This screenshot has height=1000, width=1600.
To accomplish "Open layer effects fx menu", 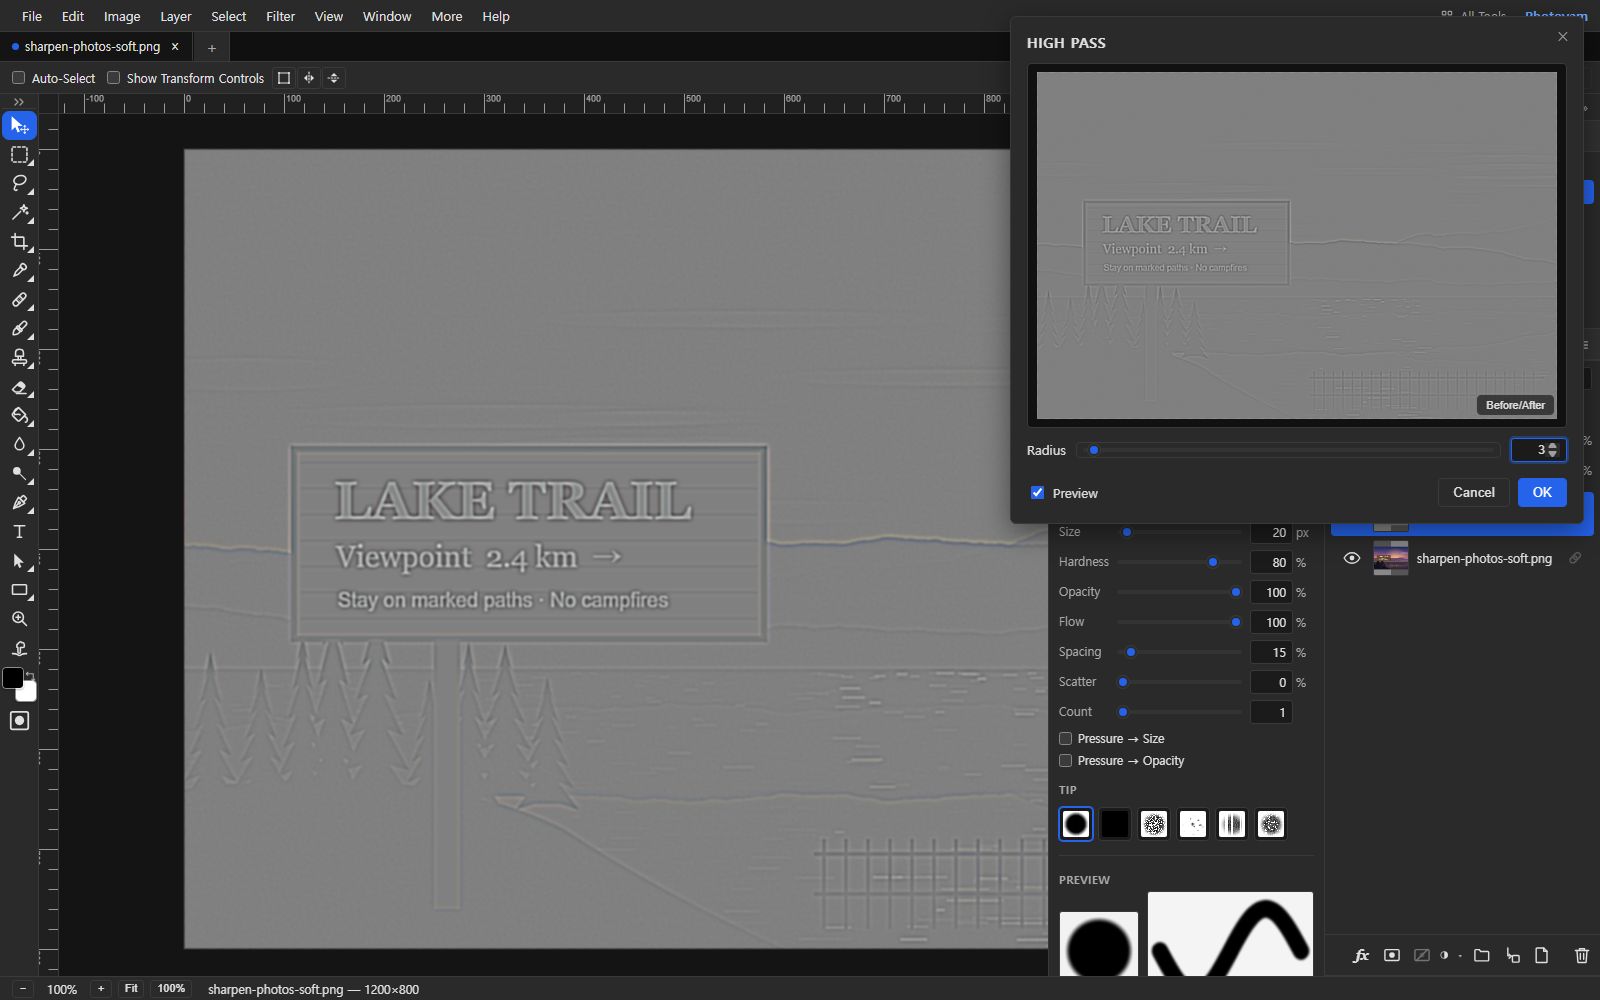I will point(1361,956).
